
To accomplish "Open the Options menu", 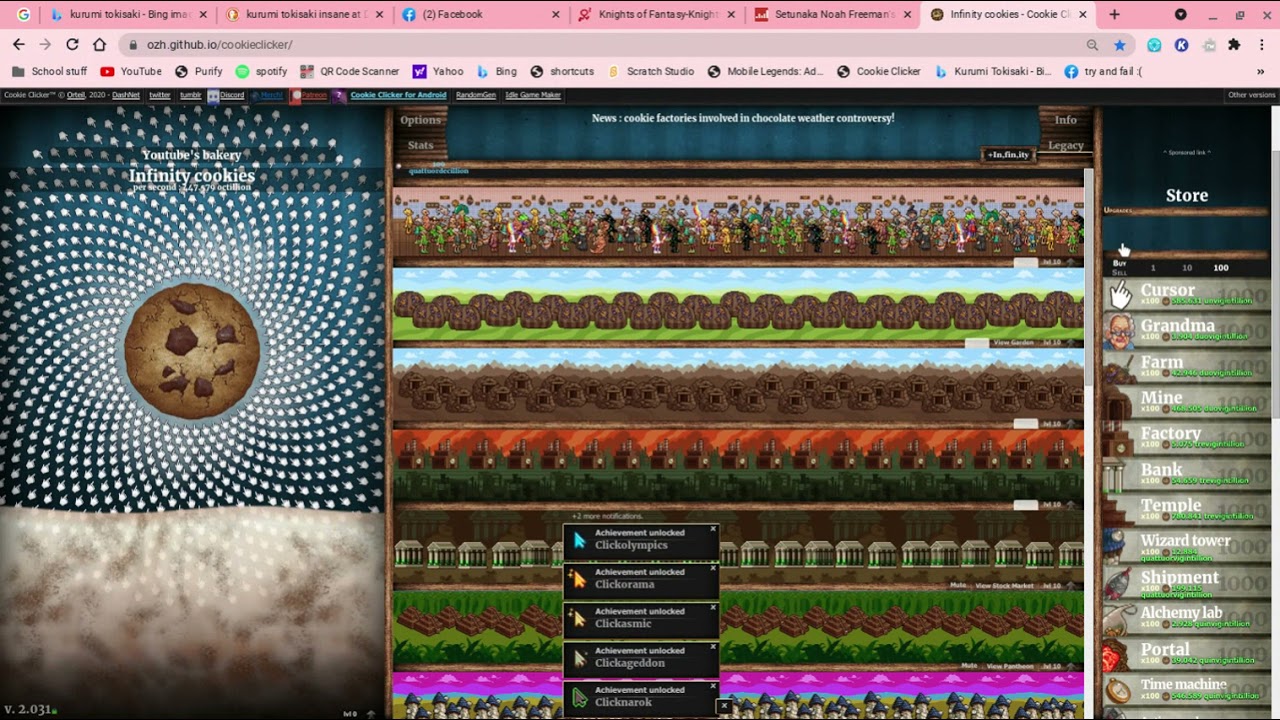I will point(421,120).
